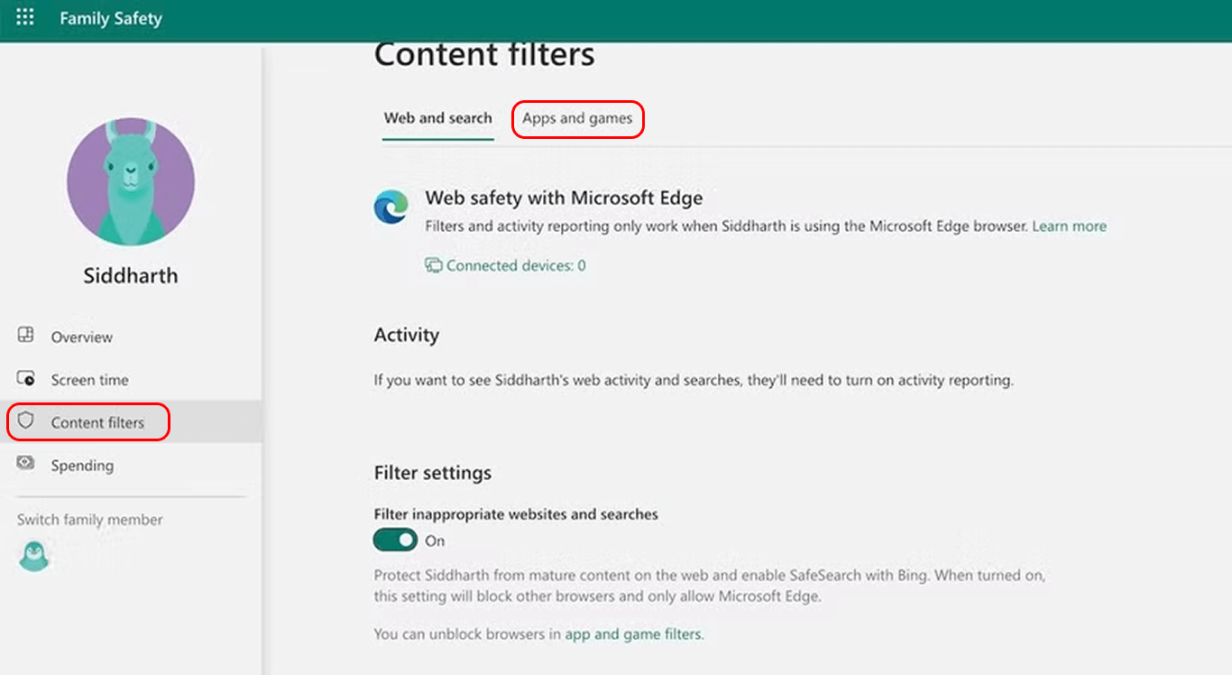Select the penguin avatar under Switch family member
This screenshot has width=1232, height=675.
[34, 555]
